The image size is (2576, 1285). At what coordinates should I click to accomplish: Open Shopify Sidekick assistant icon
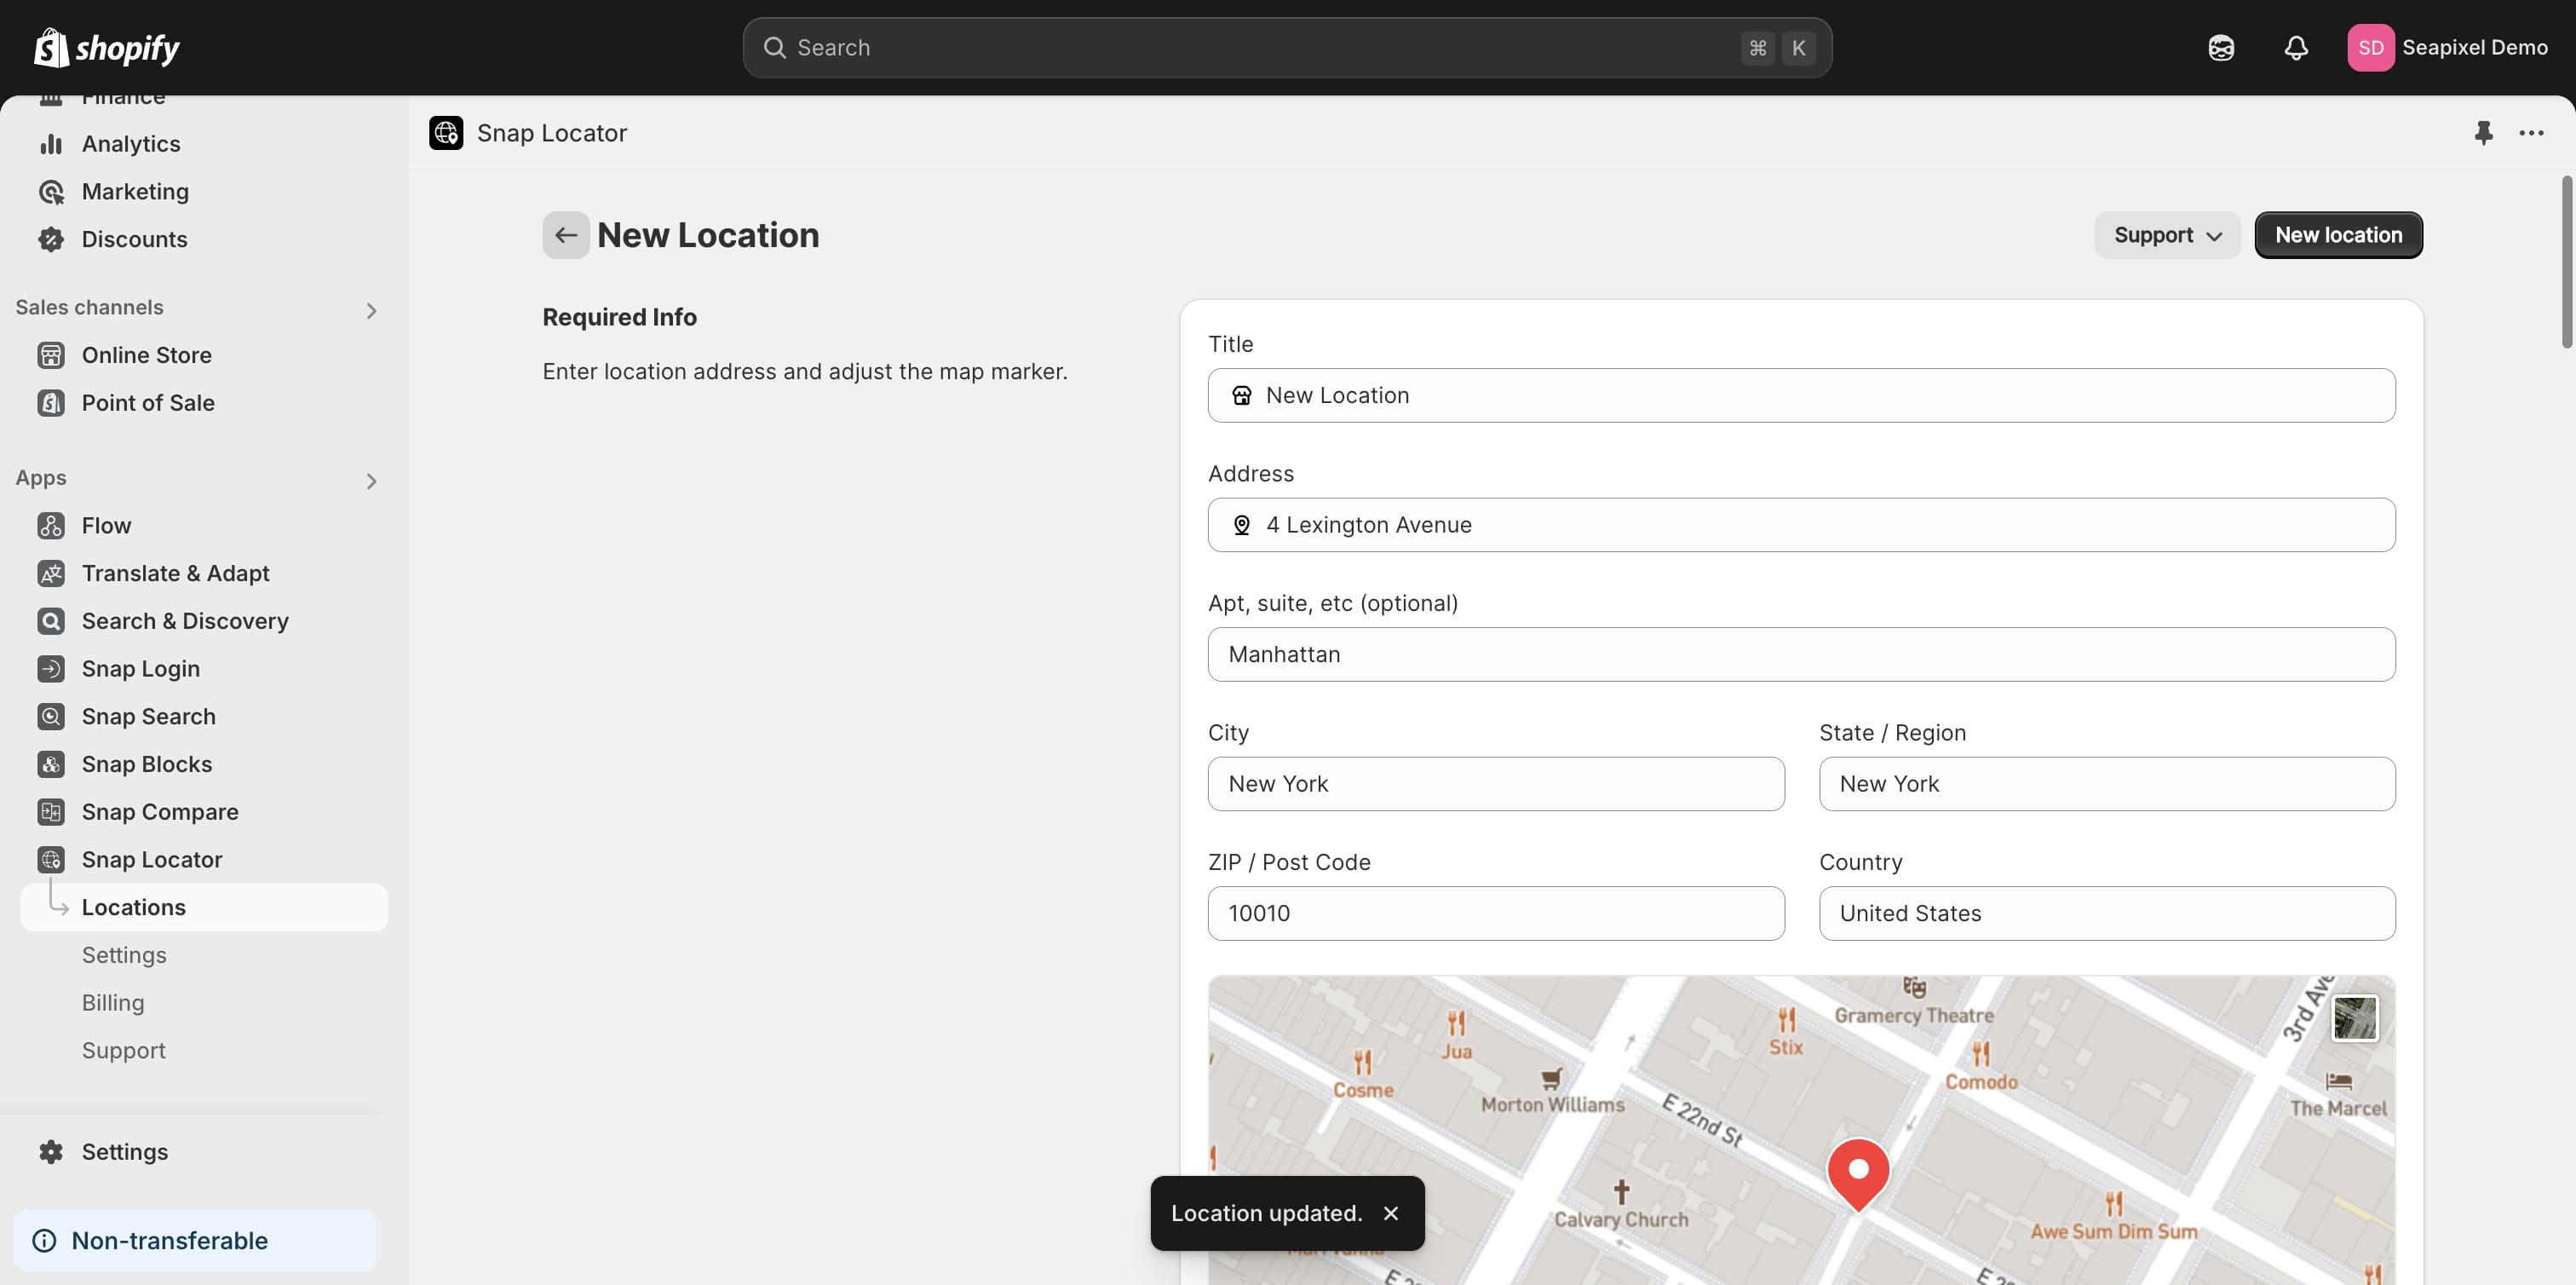click(x=2221, y=48)
